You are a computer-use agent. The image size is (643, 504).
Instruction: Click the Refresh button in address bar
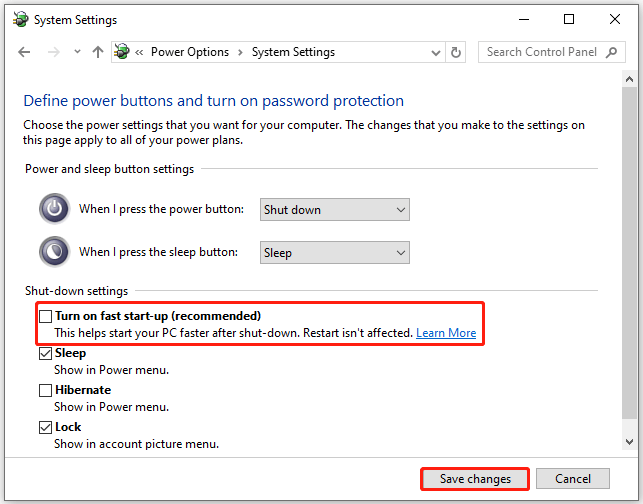point(457,52)
